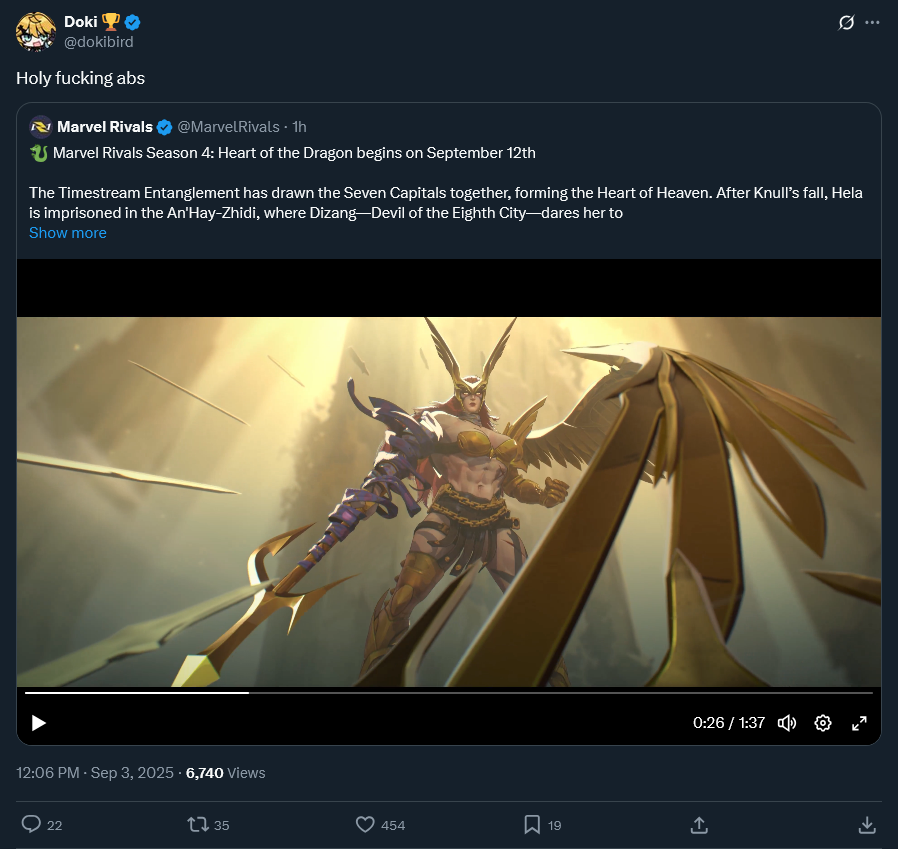
Task: Open the reply comments icon
Action: (31, 824)
